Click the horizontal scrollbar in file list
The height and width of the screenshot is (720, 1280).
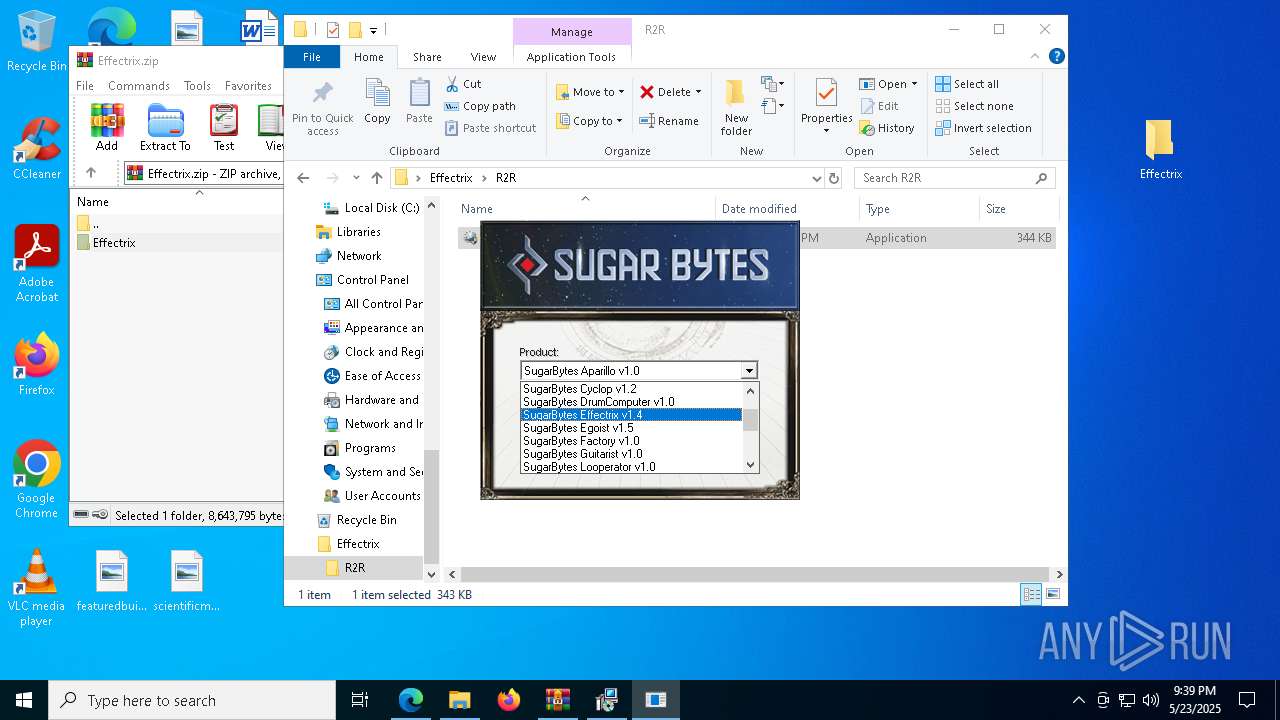click(x=755, y=575)
